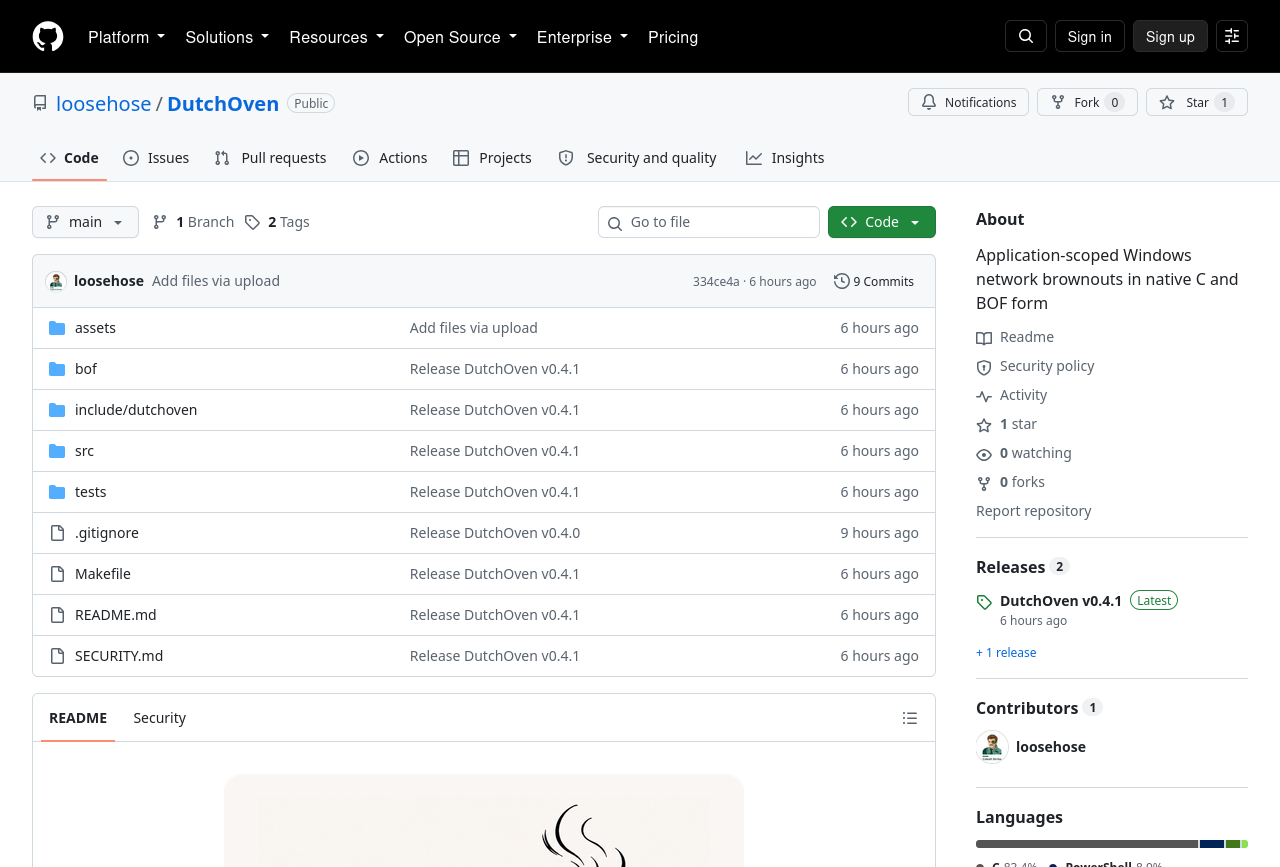Open search with the magnifier icon
The image size is (1280, 867).
point(1026,36)
